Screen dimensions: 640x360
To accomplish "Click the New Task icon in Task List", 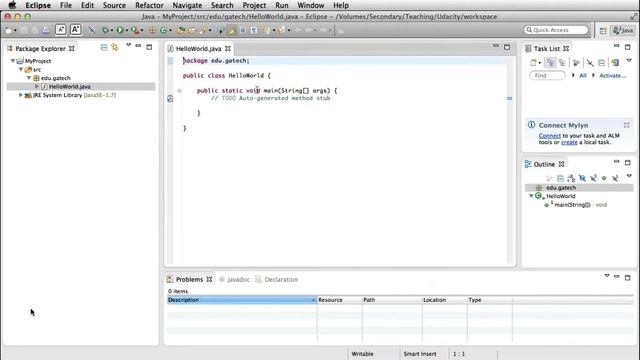I will (x=533, y=63).
